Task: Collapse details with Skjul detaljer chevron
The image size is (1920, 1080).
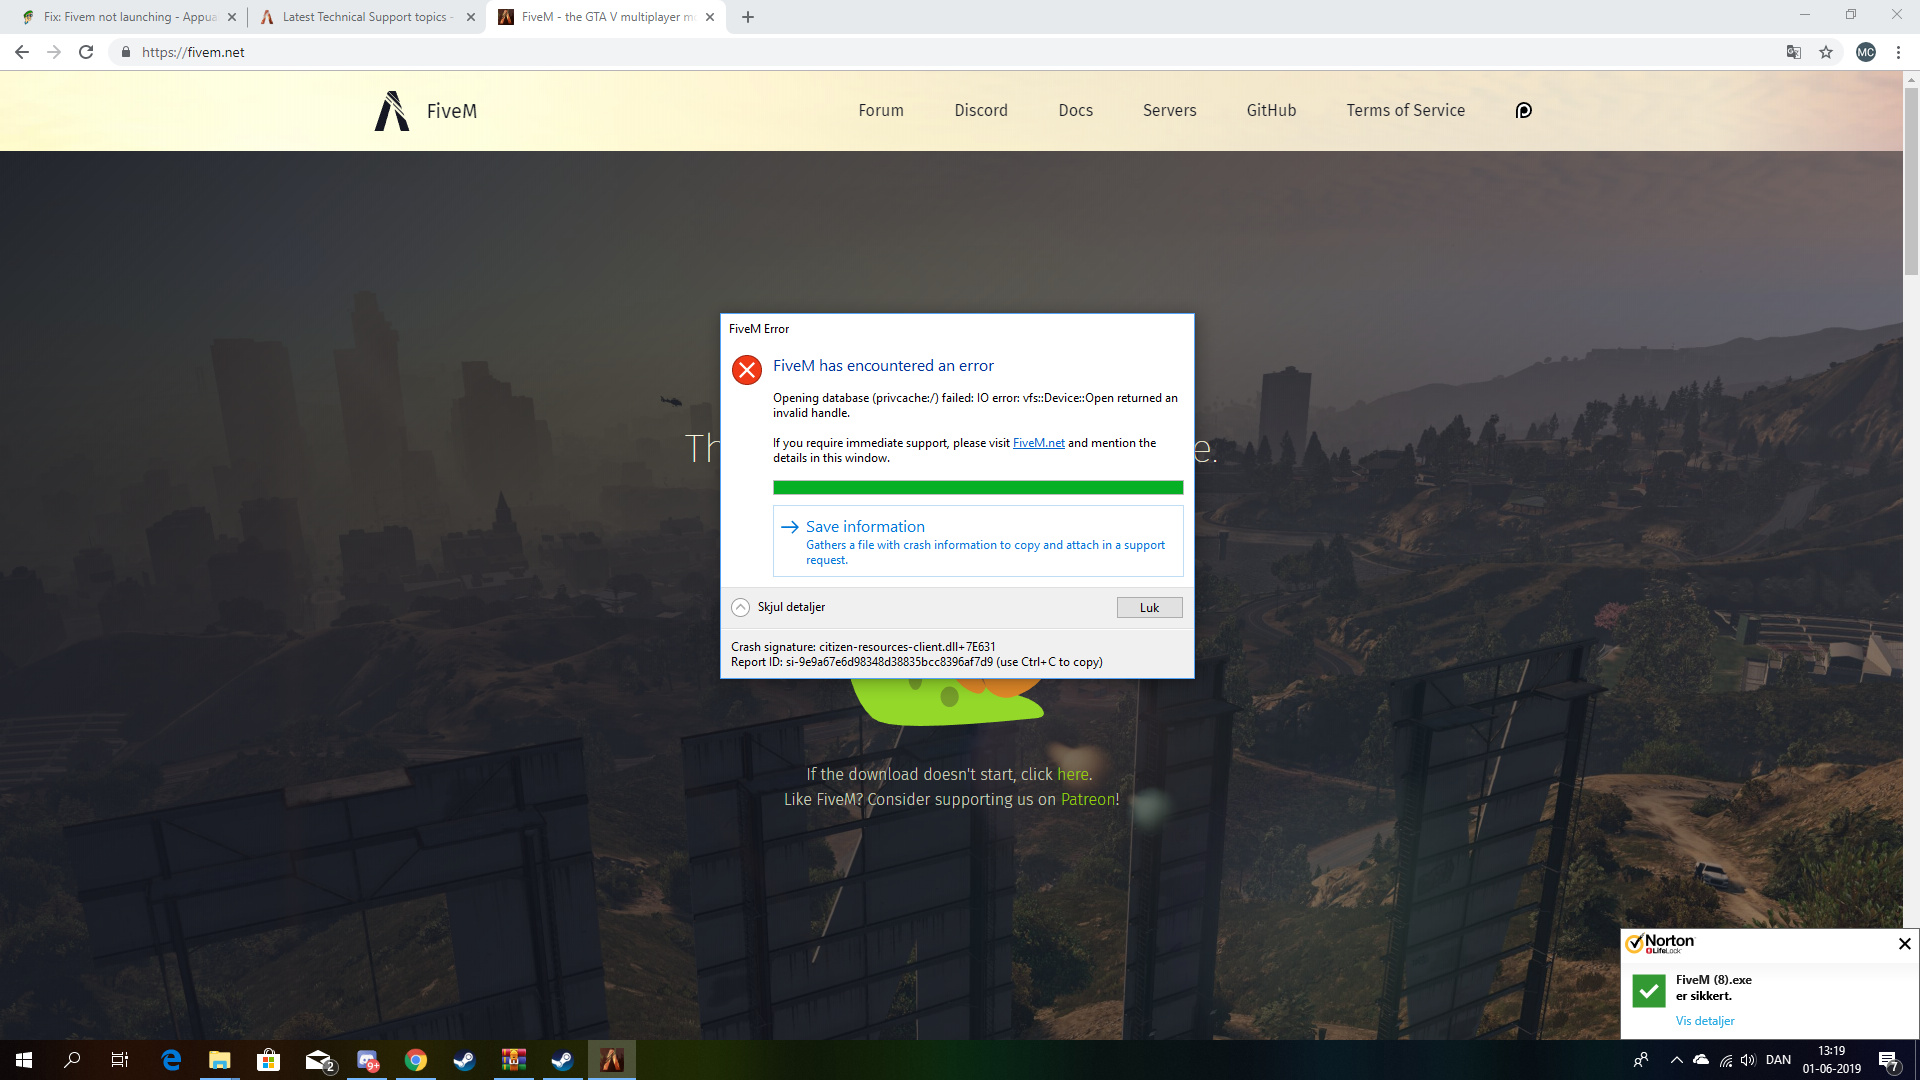Action: click(740, 607)
